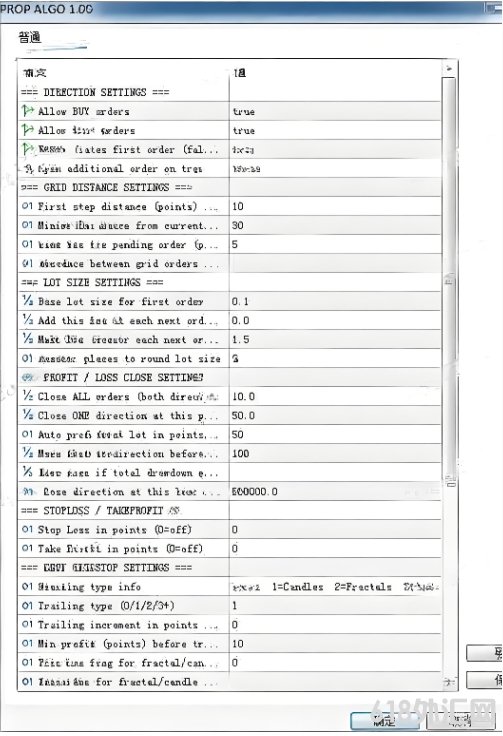This screenshot has height=736, width=503.
Task: Open the 普通 tab
Action: click(x=30, y=37)
